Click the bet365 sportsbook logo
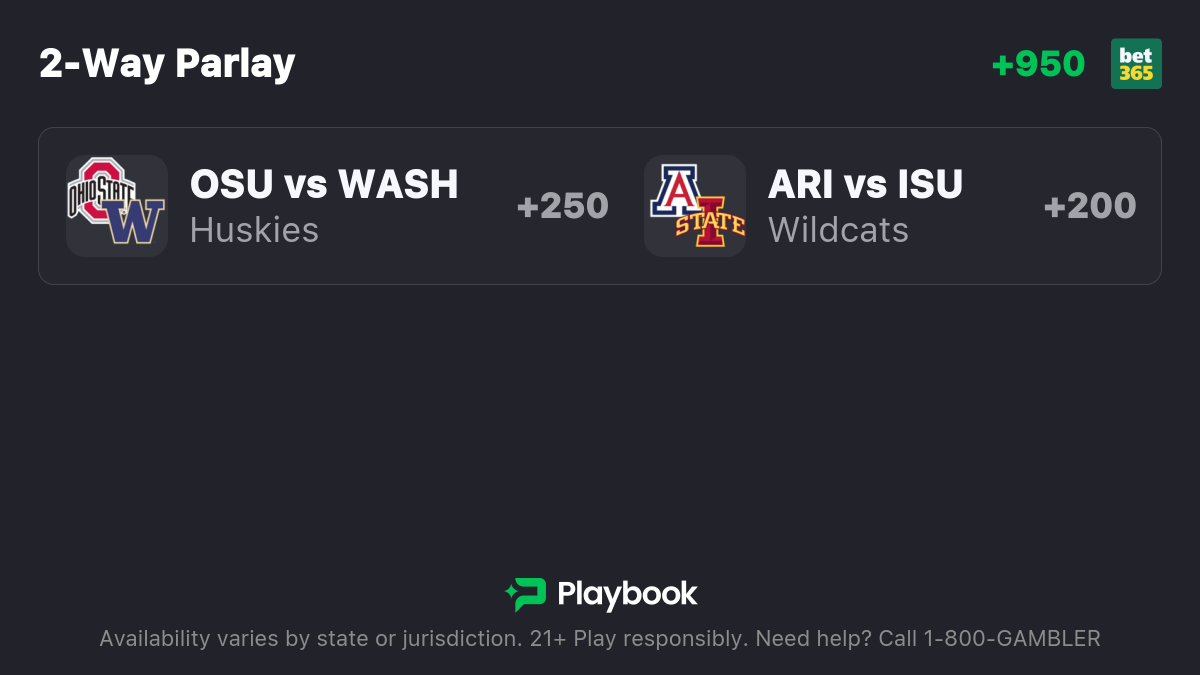 1136,64
